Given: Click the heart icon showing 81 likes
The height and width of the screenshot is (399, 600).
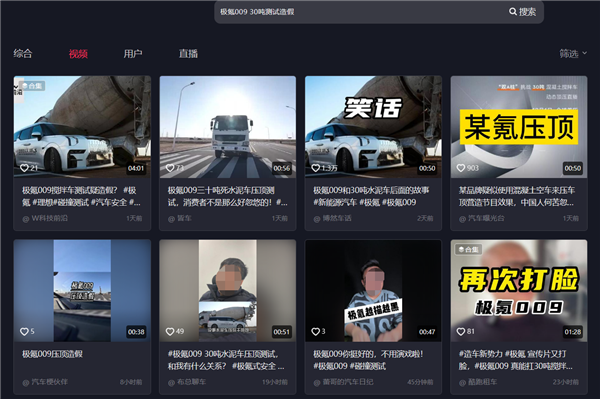Looking at the screenshot, I should (x=461, y=332).
